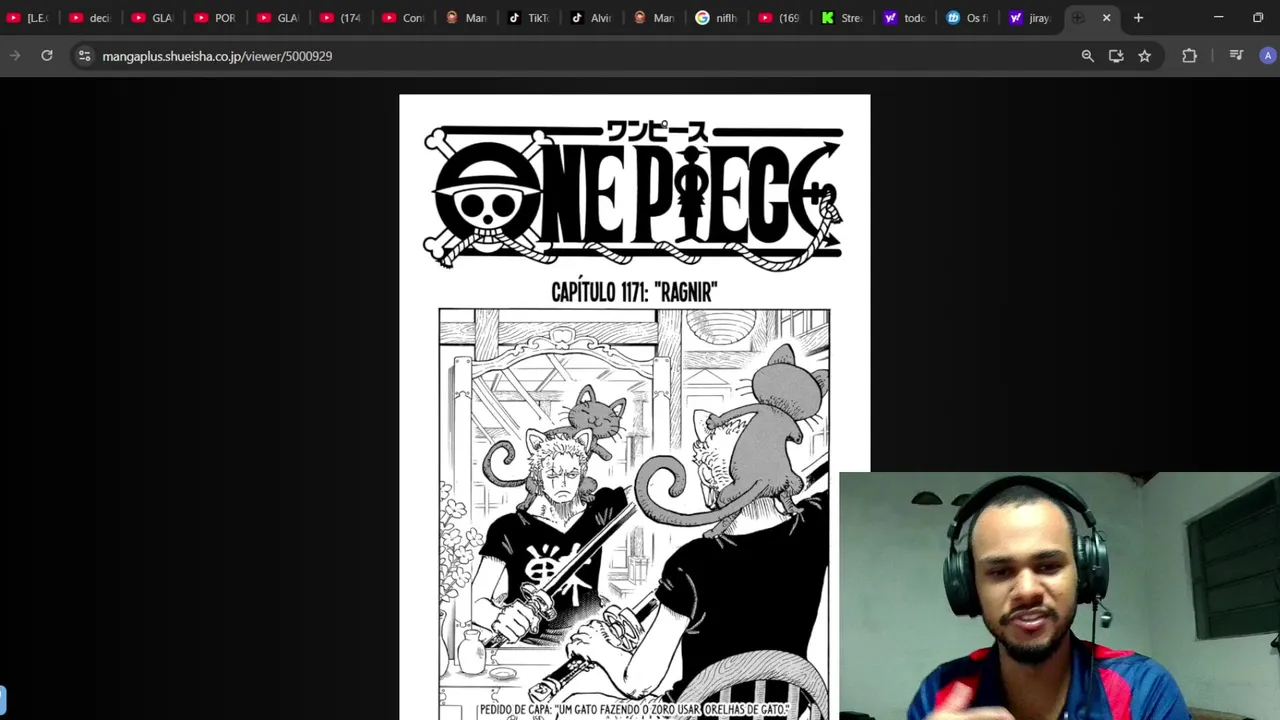
Task: Open a new tab with plus button
Action: tap(1138, 18)
